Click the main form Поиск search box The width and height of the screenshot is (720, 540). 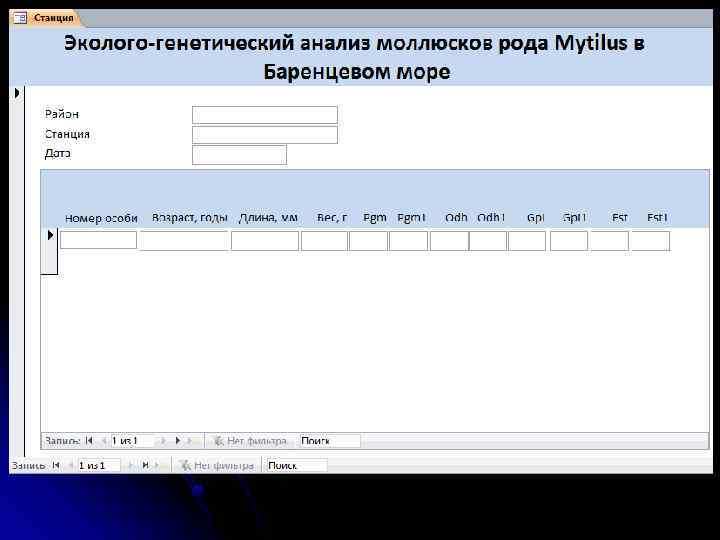[297, 466]
